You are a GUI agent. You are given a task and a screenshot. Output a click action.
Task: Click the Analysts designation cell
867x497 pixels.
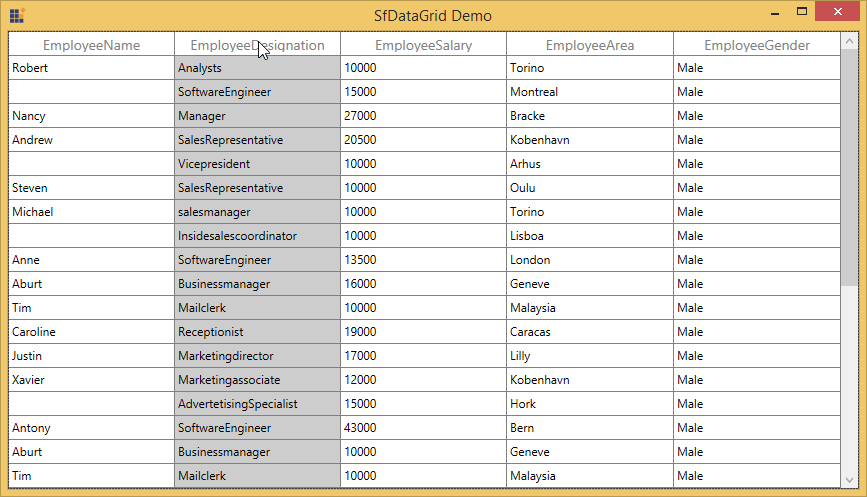(x=257, y=68)
